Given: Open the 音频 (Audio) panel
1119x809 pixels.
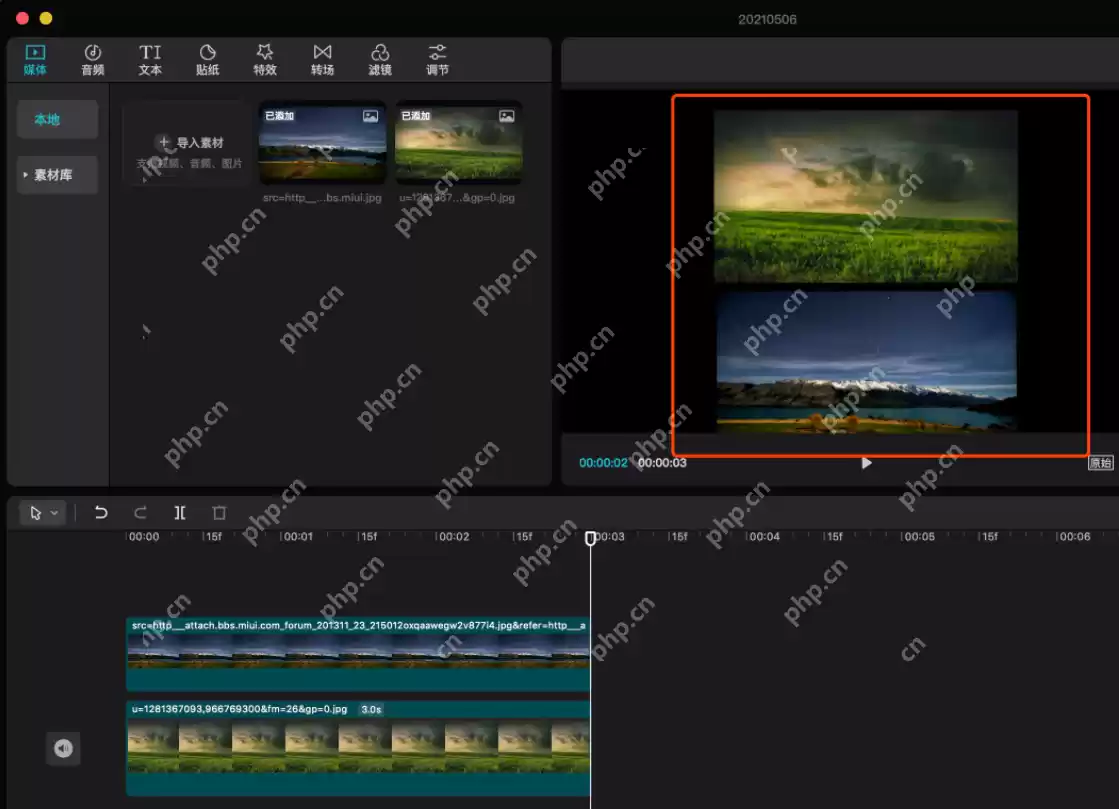Looking at the screenshot, I should pyautogui.click(x=92, y=58).
